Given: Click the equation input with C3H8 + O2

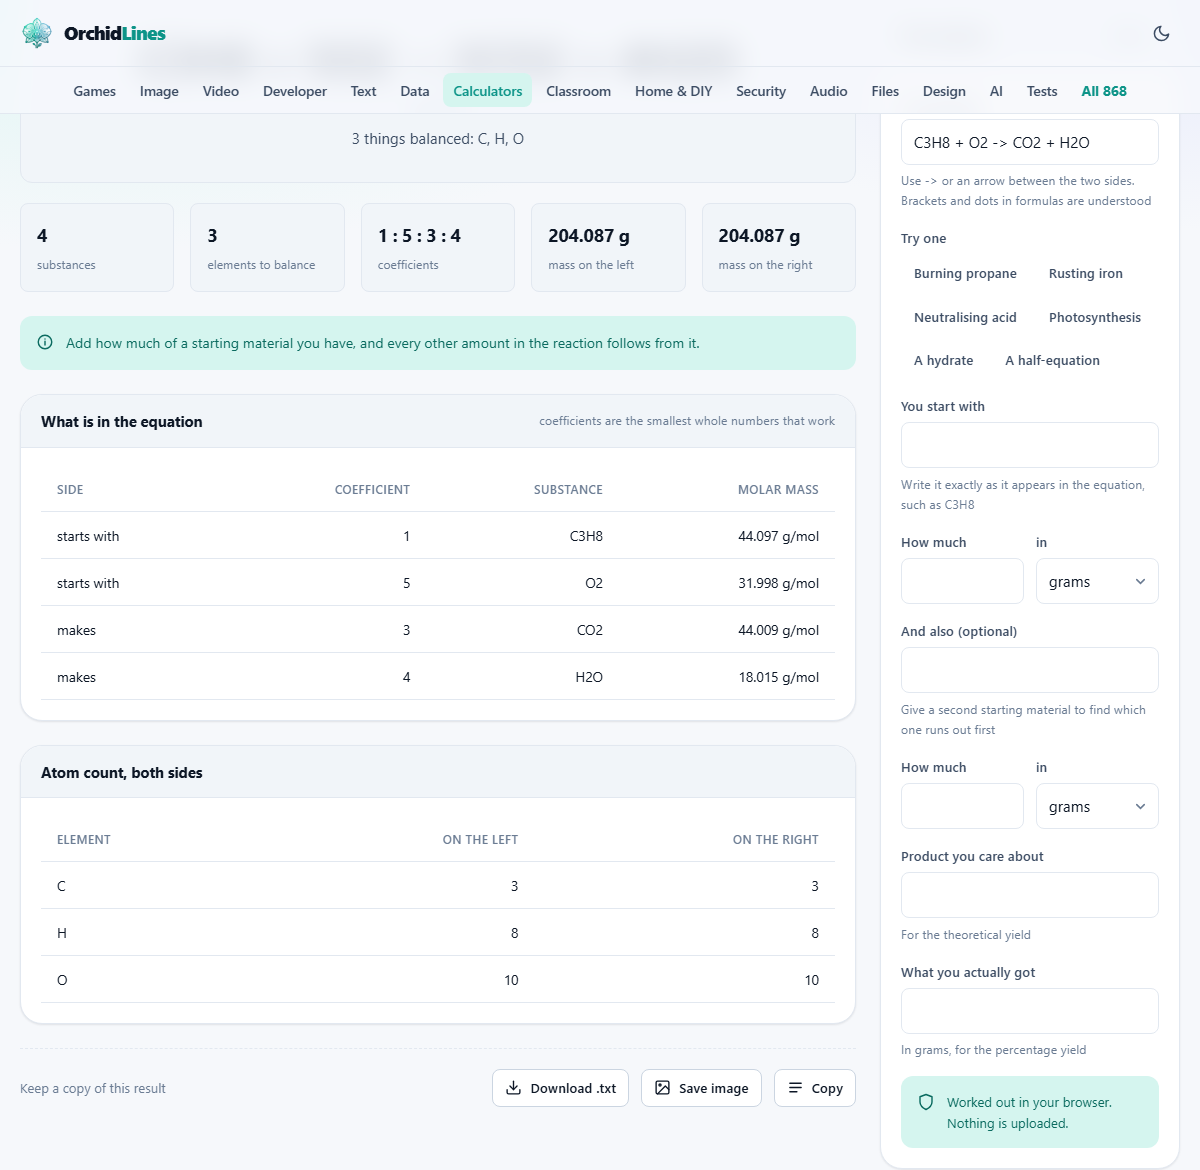Looking at the screenshot, I should click(1029, 142).
